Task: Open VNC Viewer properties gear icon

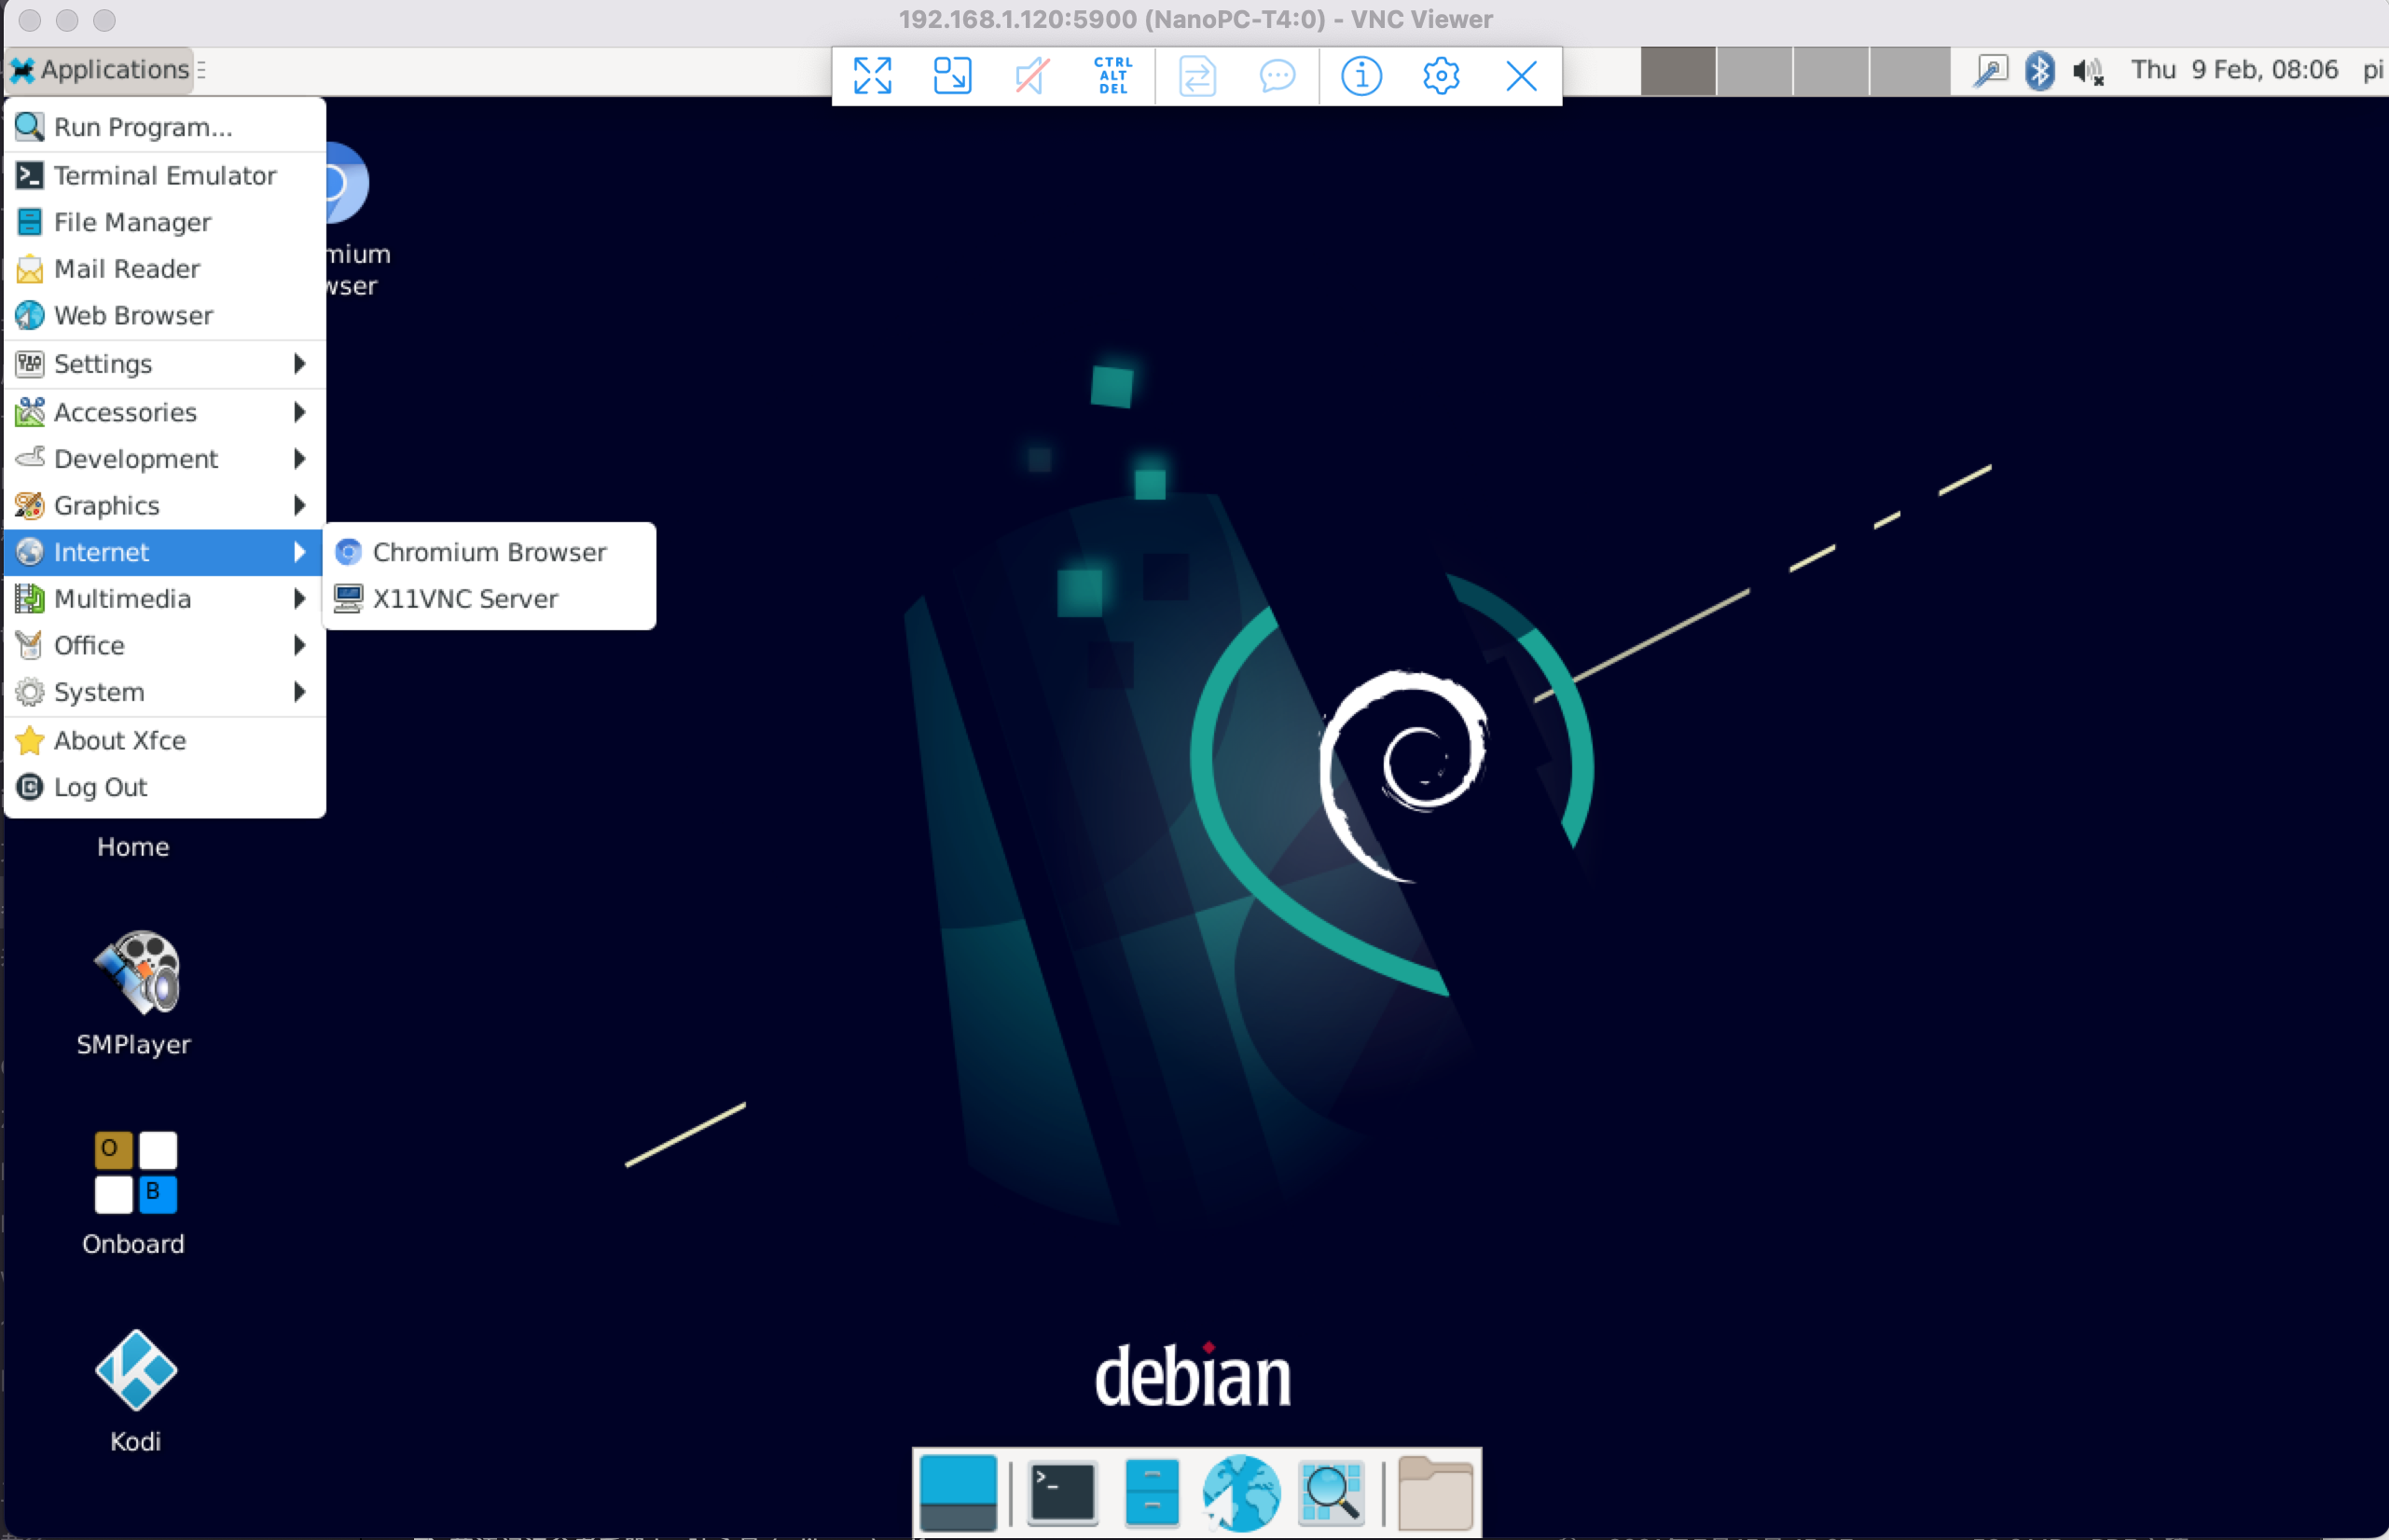Action: [1441, 75]
